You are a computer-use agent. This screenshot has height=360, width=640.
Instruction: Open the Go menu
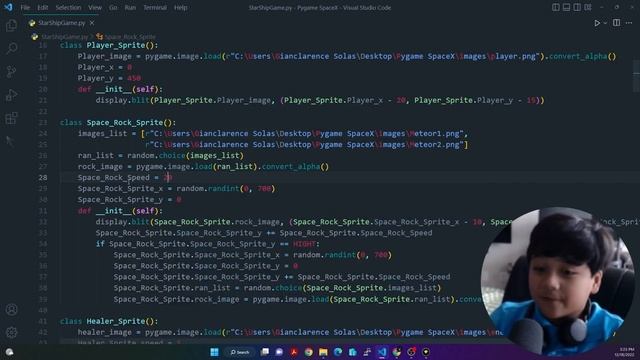click(x=113, y=7)
